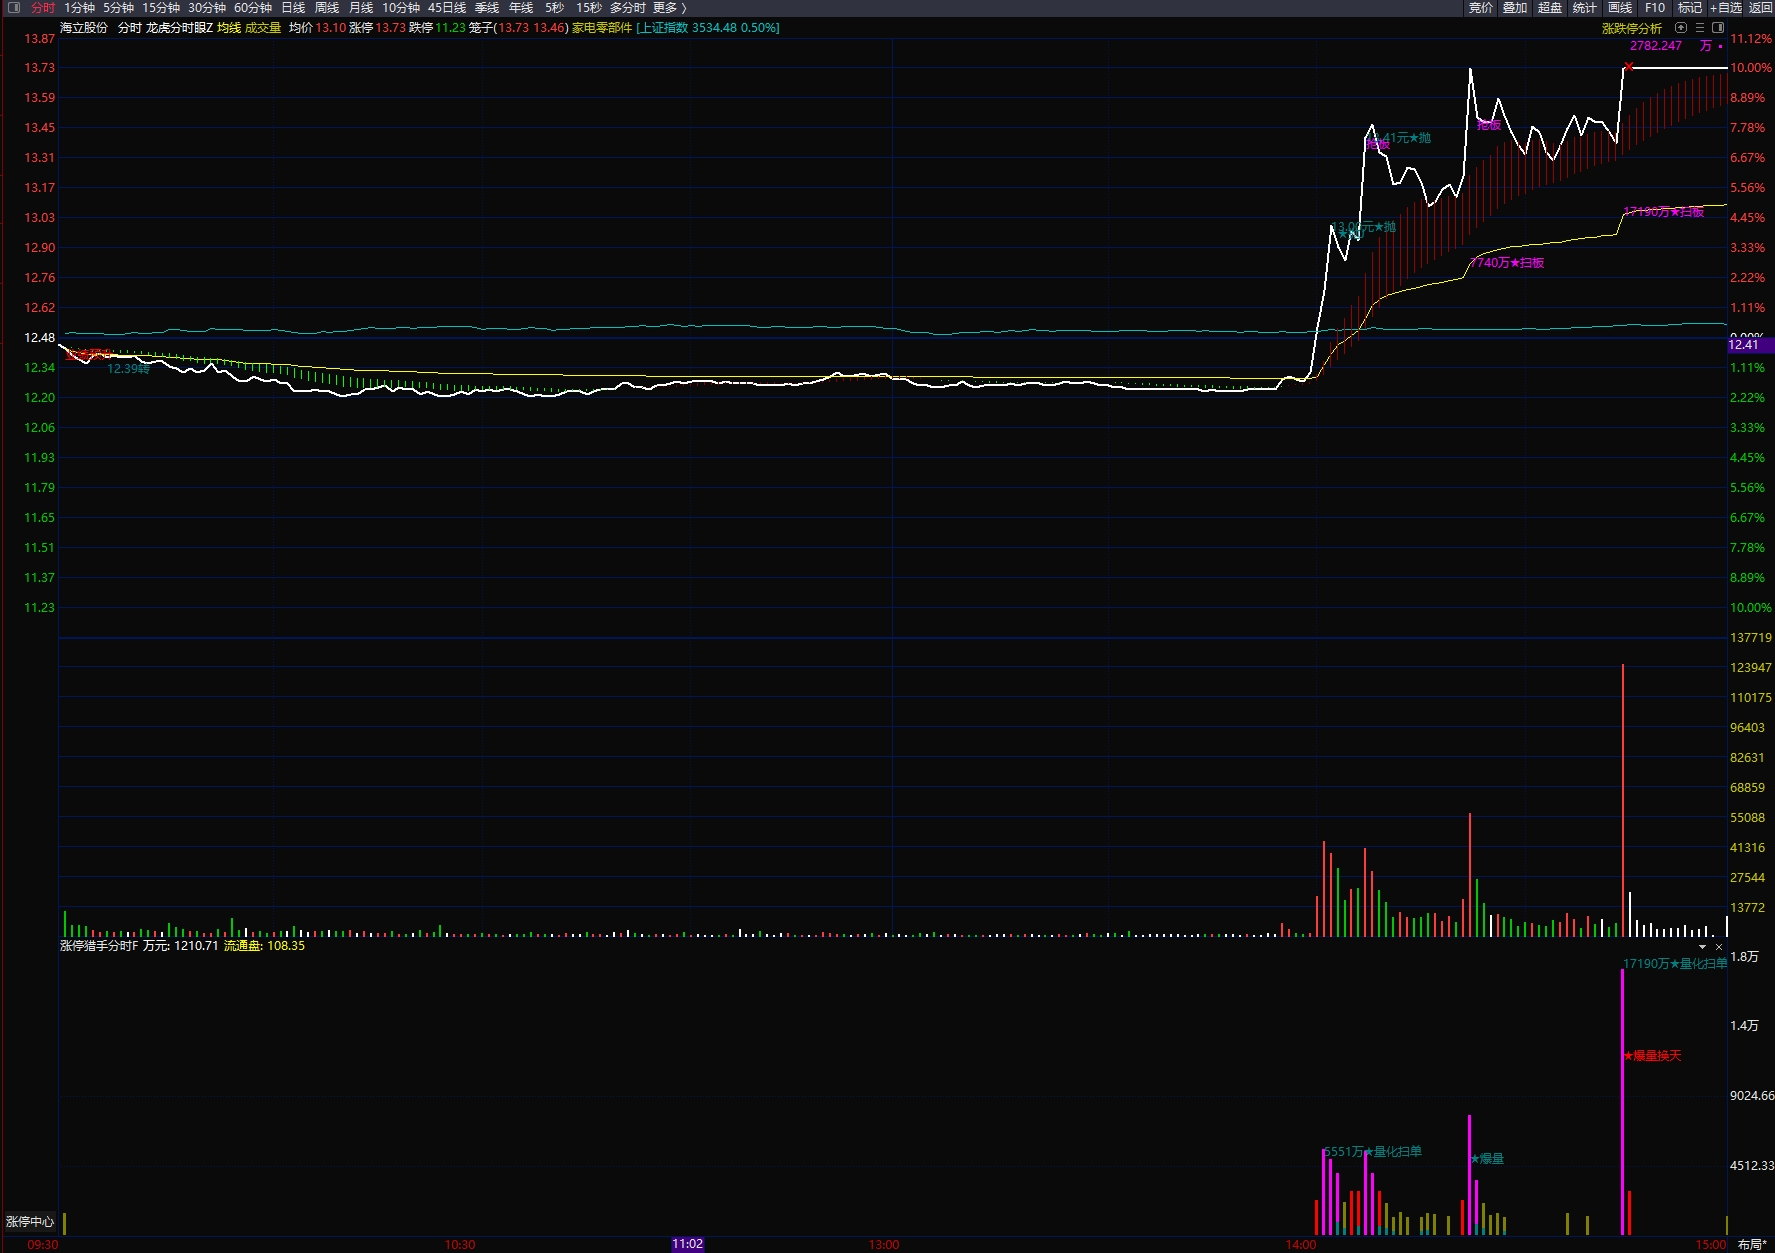Toggle the right sidebar panel icon

click(1718, 28)
